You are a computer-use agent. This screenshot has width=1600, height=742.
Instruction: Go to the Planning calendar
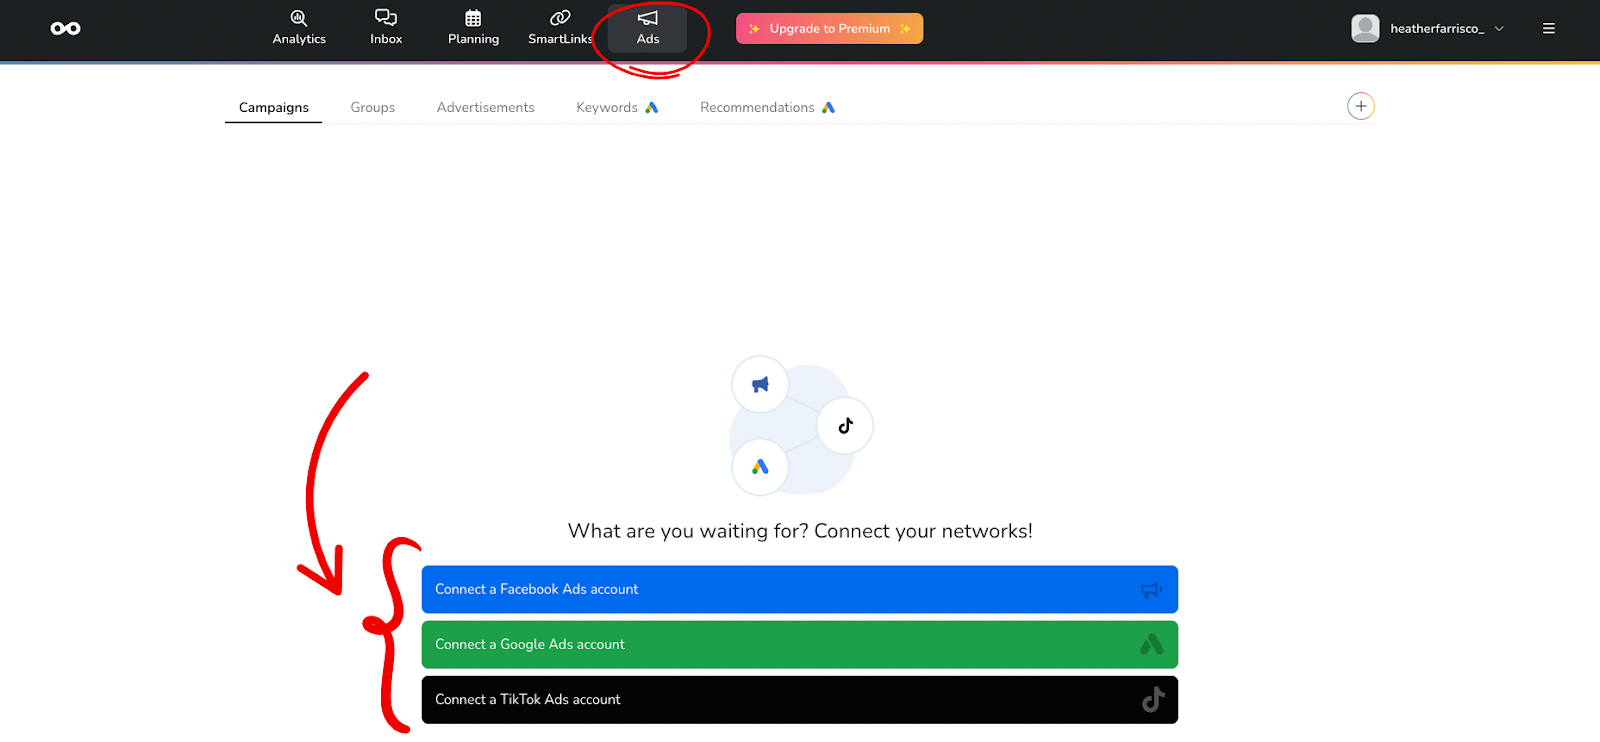click(473, 28)
